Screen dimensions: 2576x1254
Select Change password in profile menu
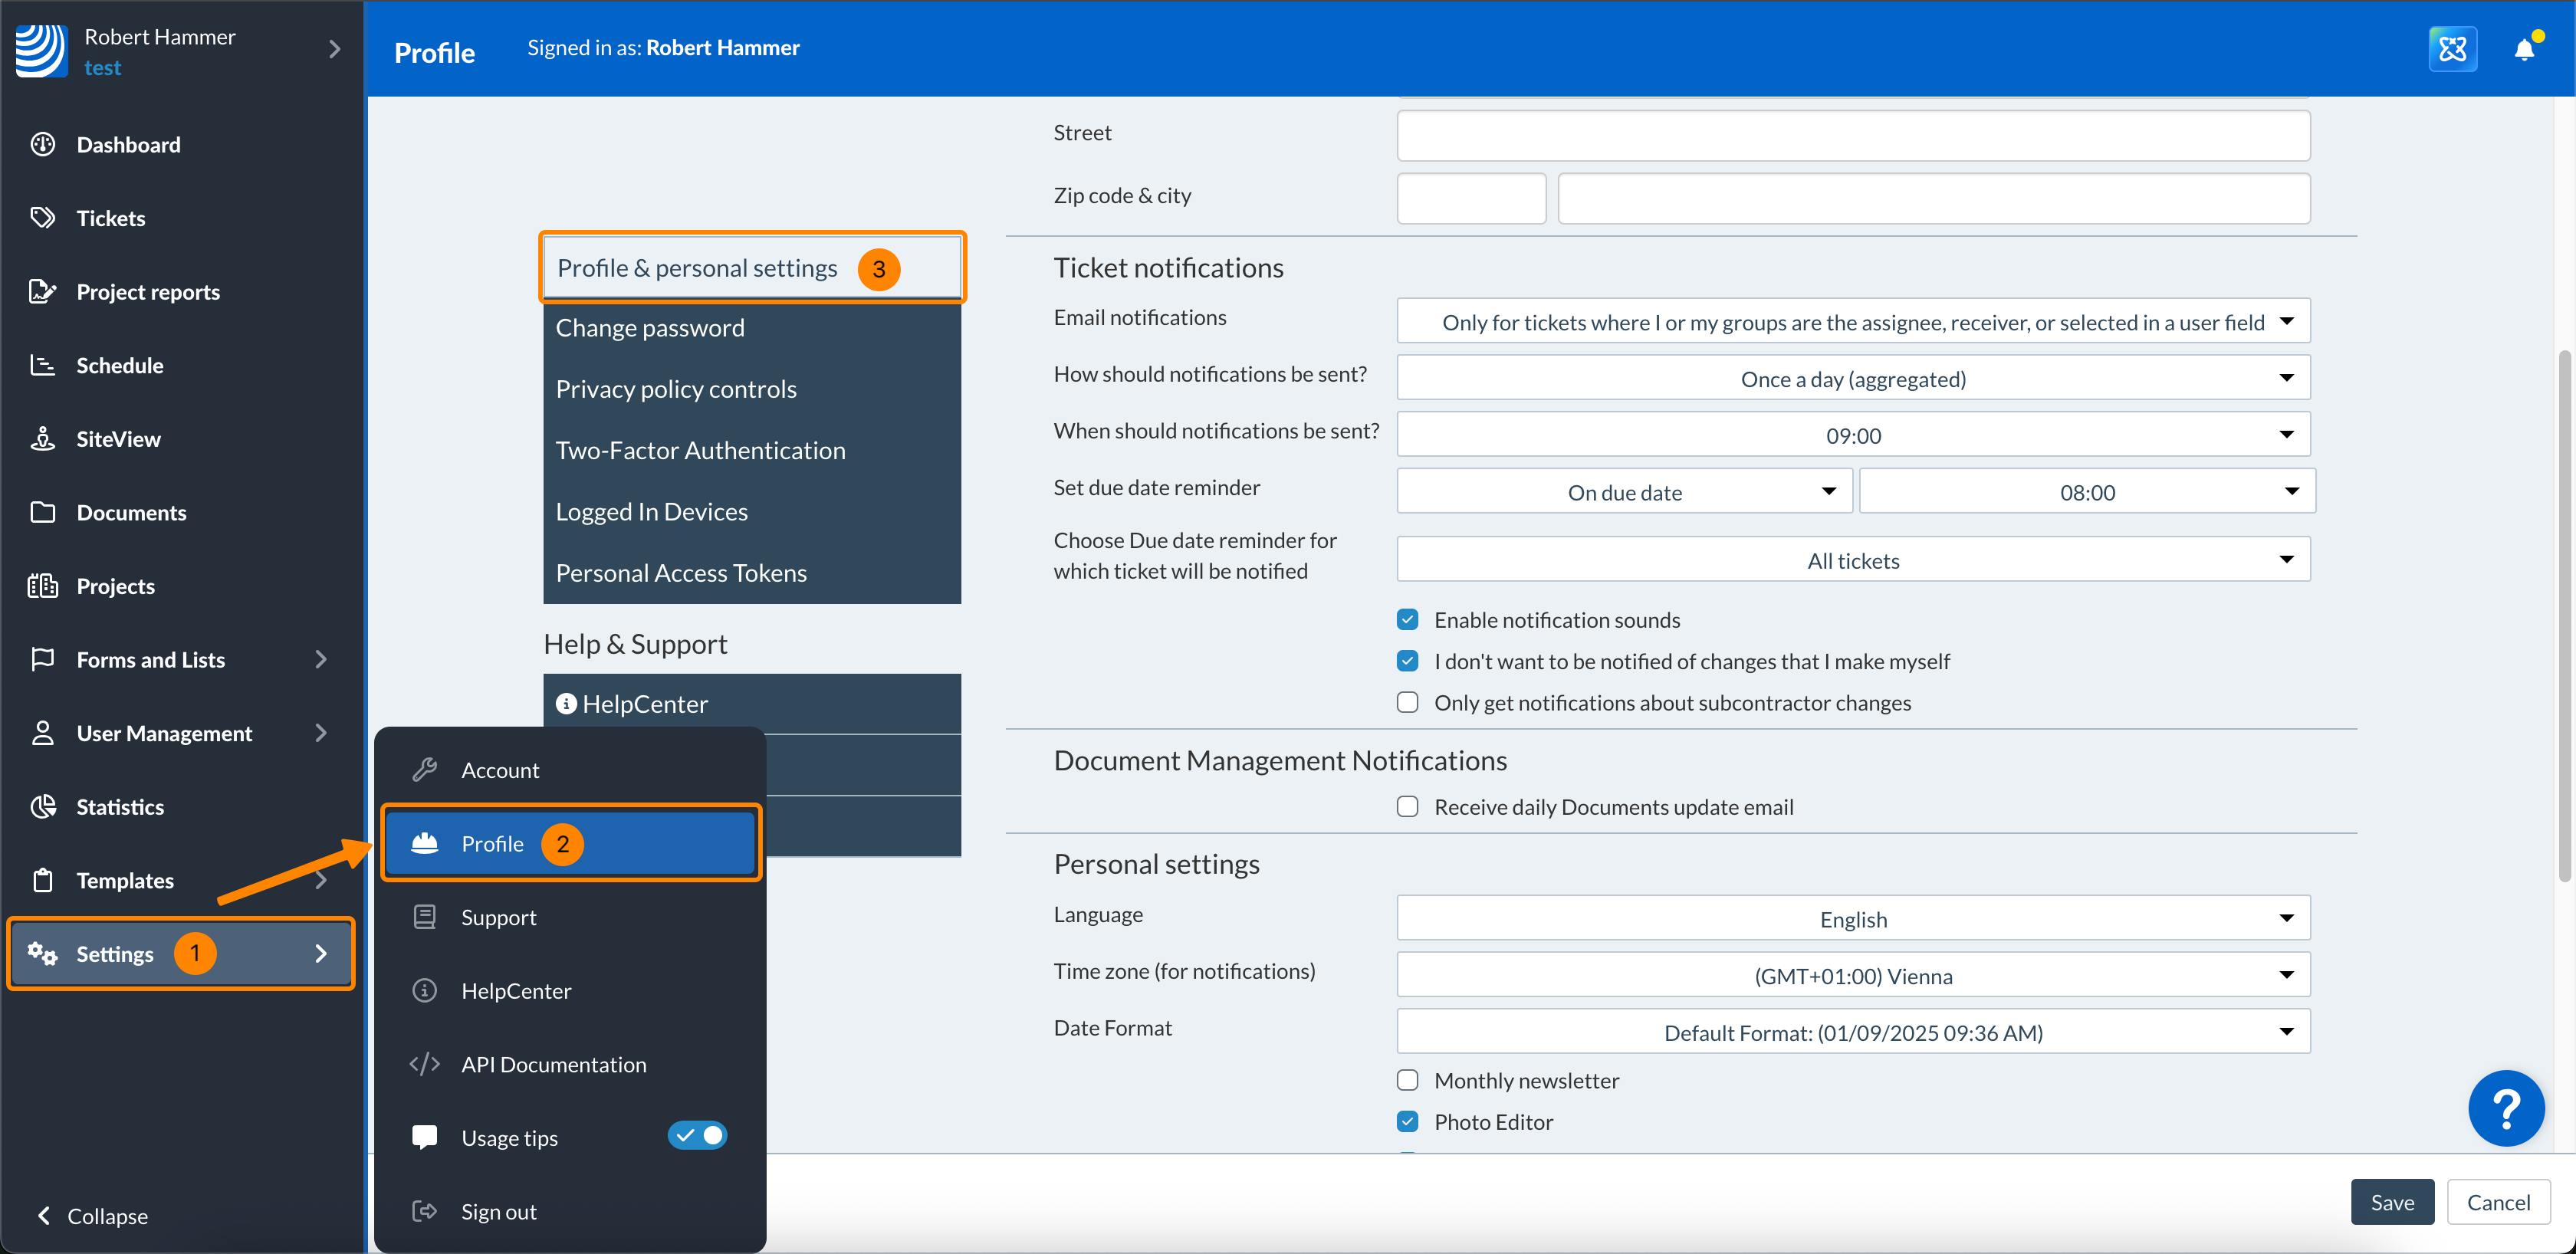(x=650, y=328)
